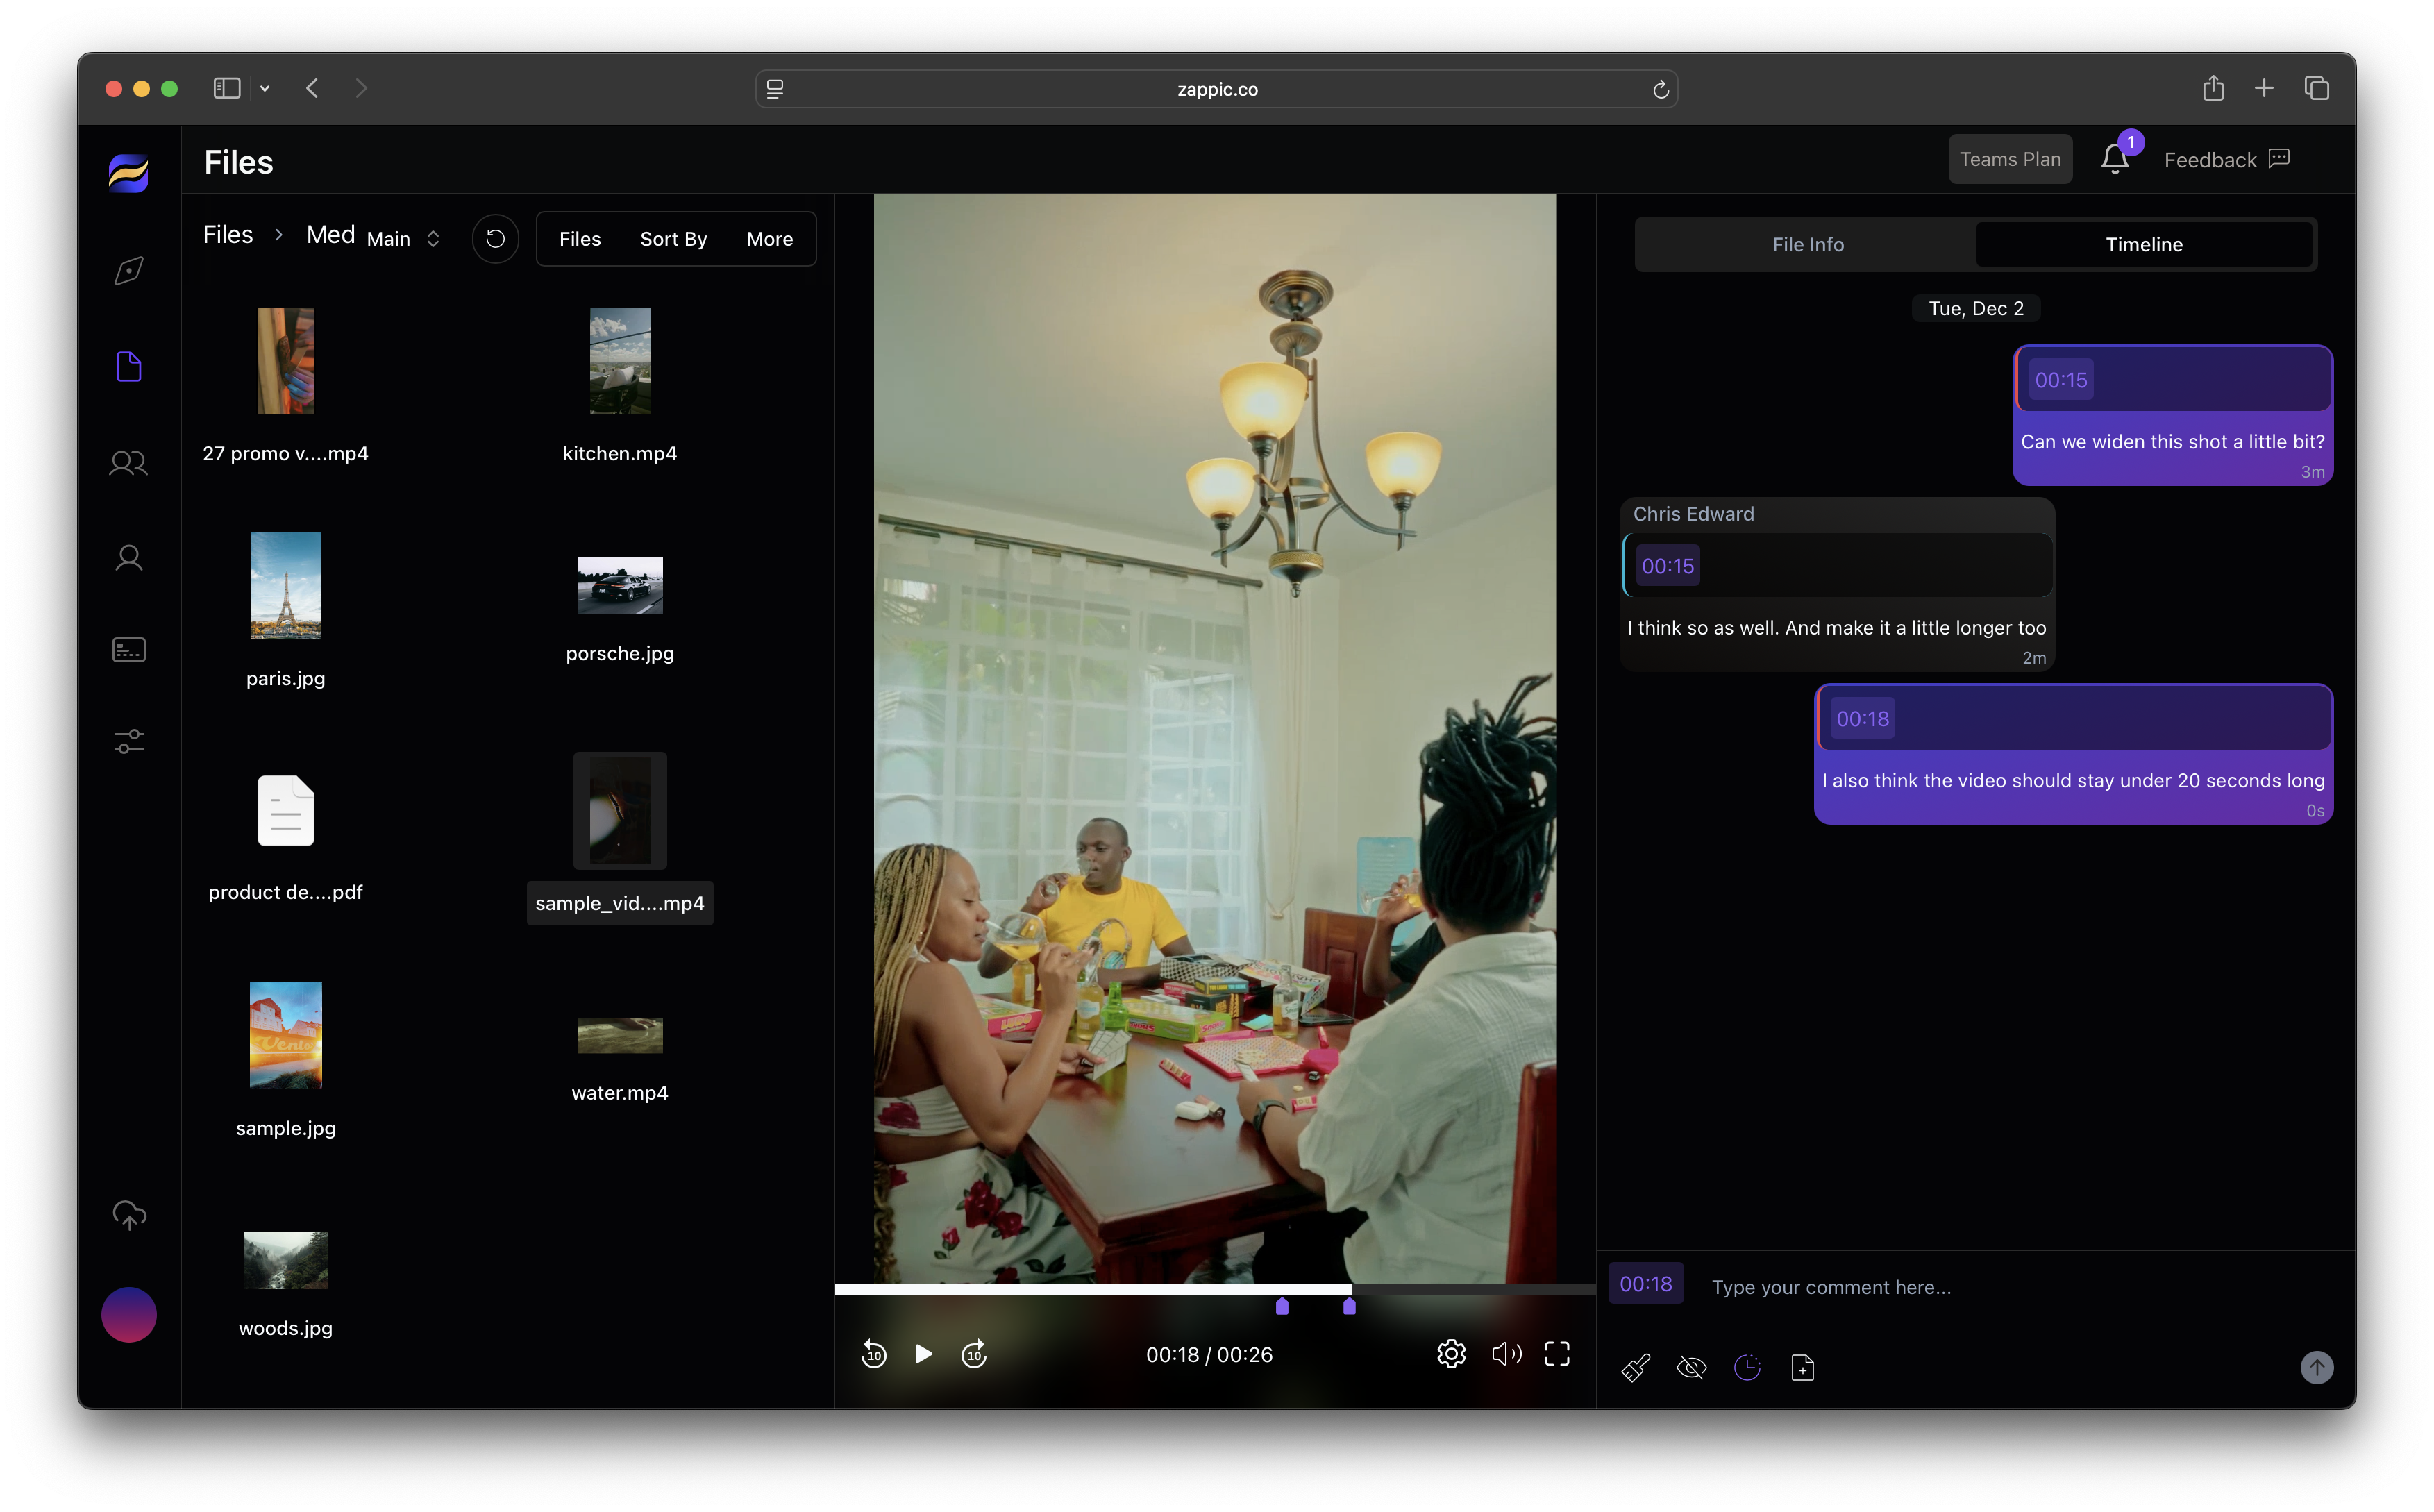Click the refresh icon next to Main
The height and width of the screenshot is (1512, 2434).
(x=495, y=239)
